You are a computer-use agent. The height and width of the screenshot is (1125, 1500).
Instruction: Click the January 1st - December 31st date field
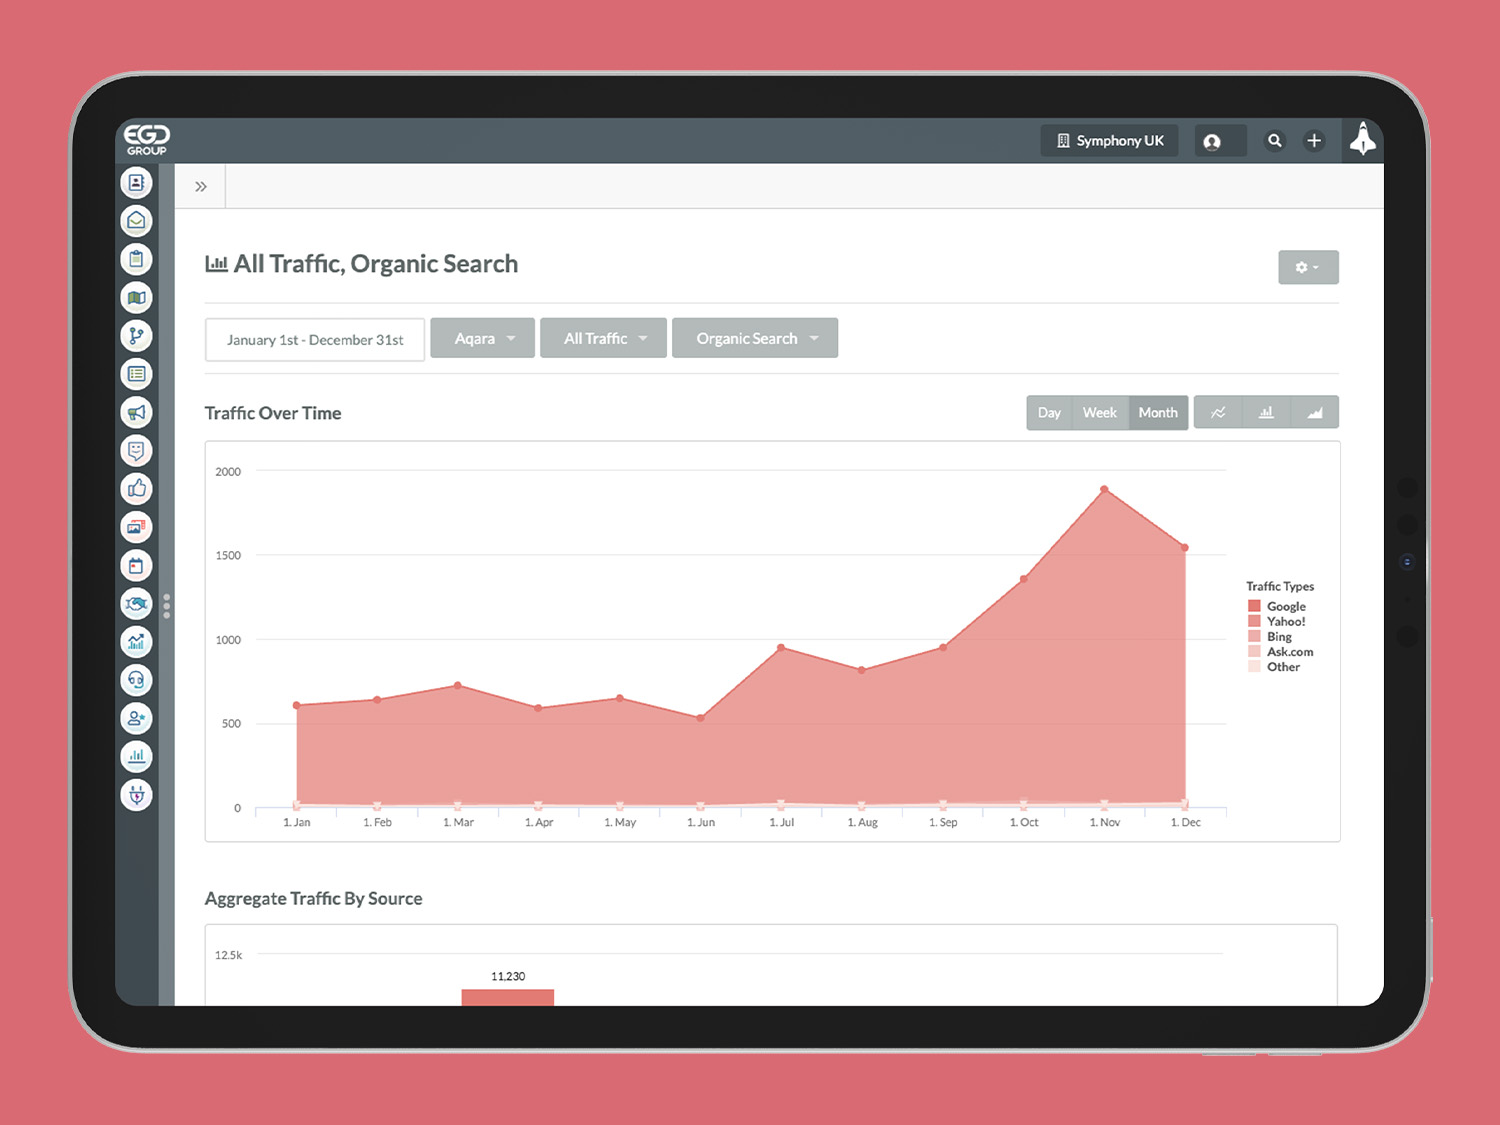click(315, 340)
